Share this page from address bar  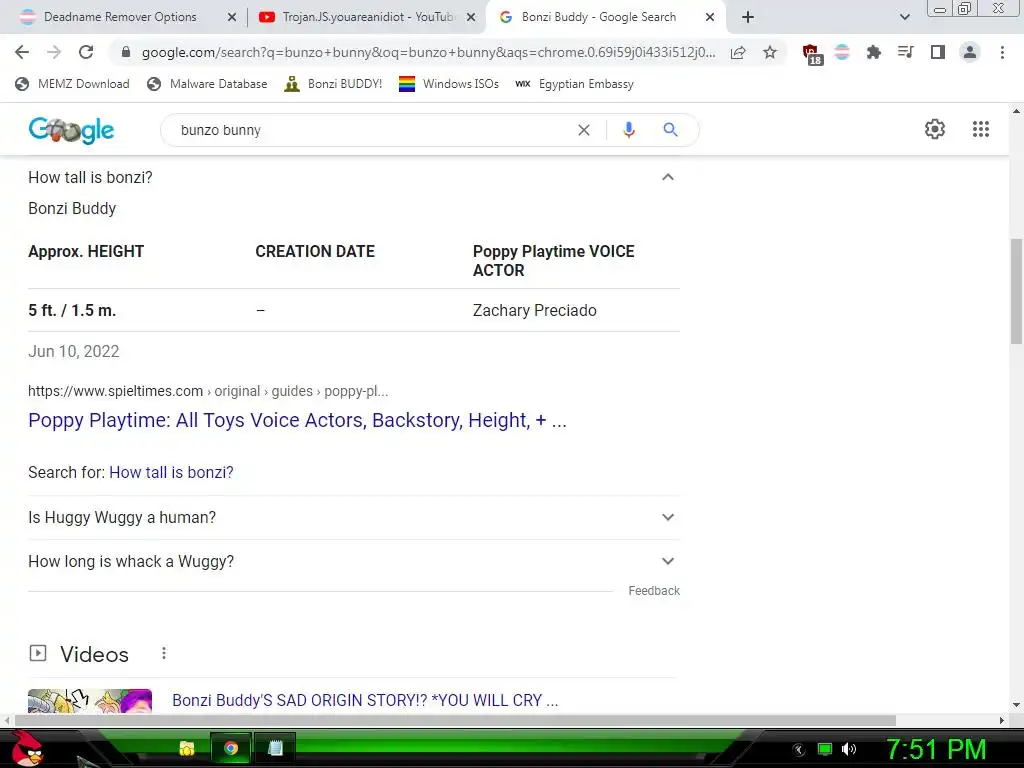(x=738, y=52)
